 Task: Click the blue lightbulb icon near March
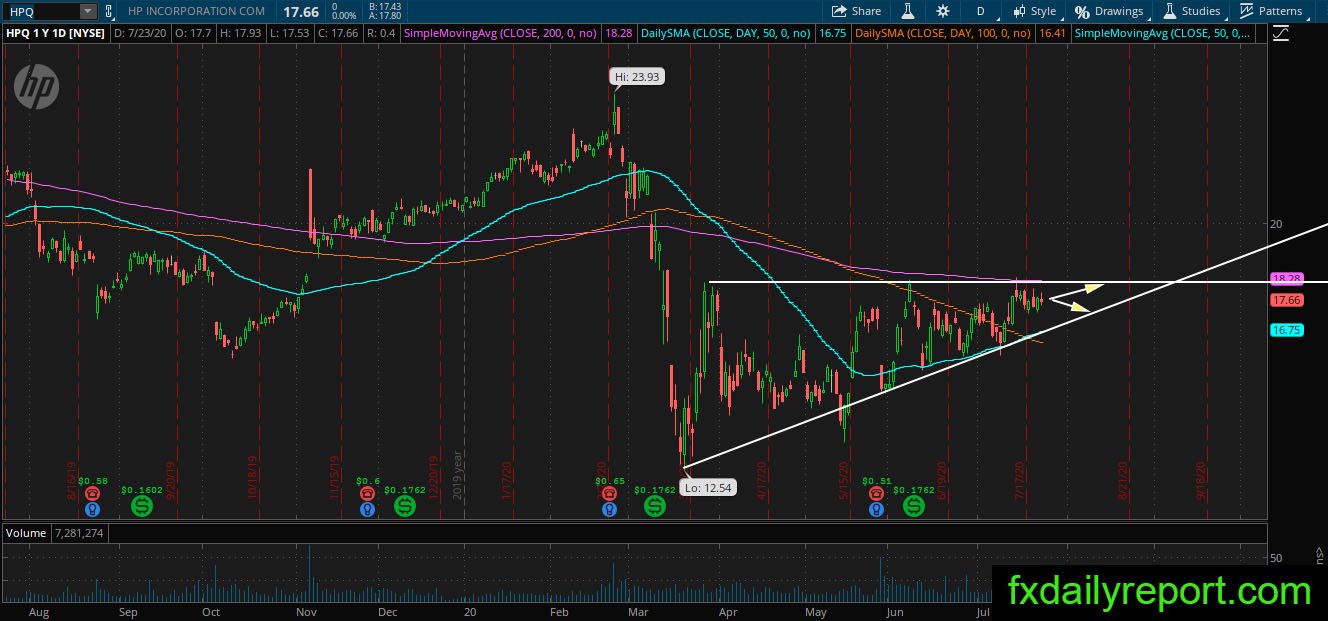pos(609,509)
